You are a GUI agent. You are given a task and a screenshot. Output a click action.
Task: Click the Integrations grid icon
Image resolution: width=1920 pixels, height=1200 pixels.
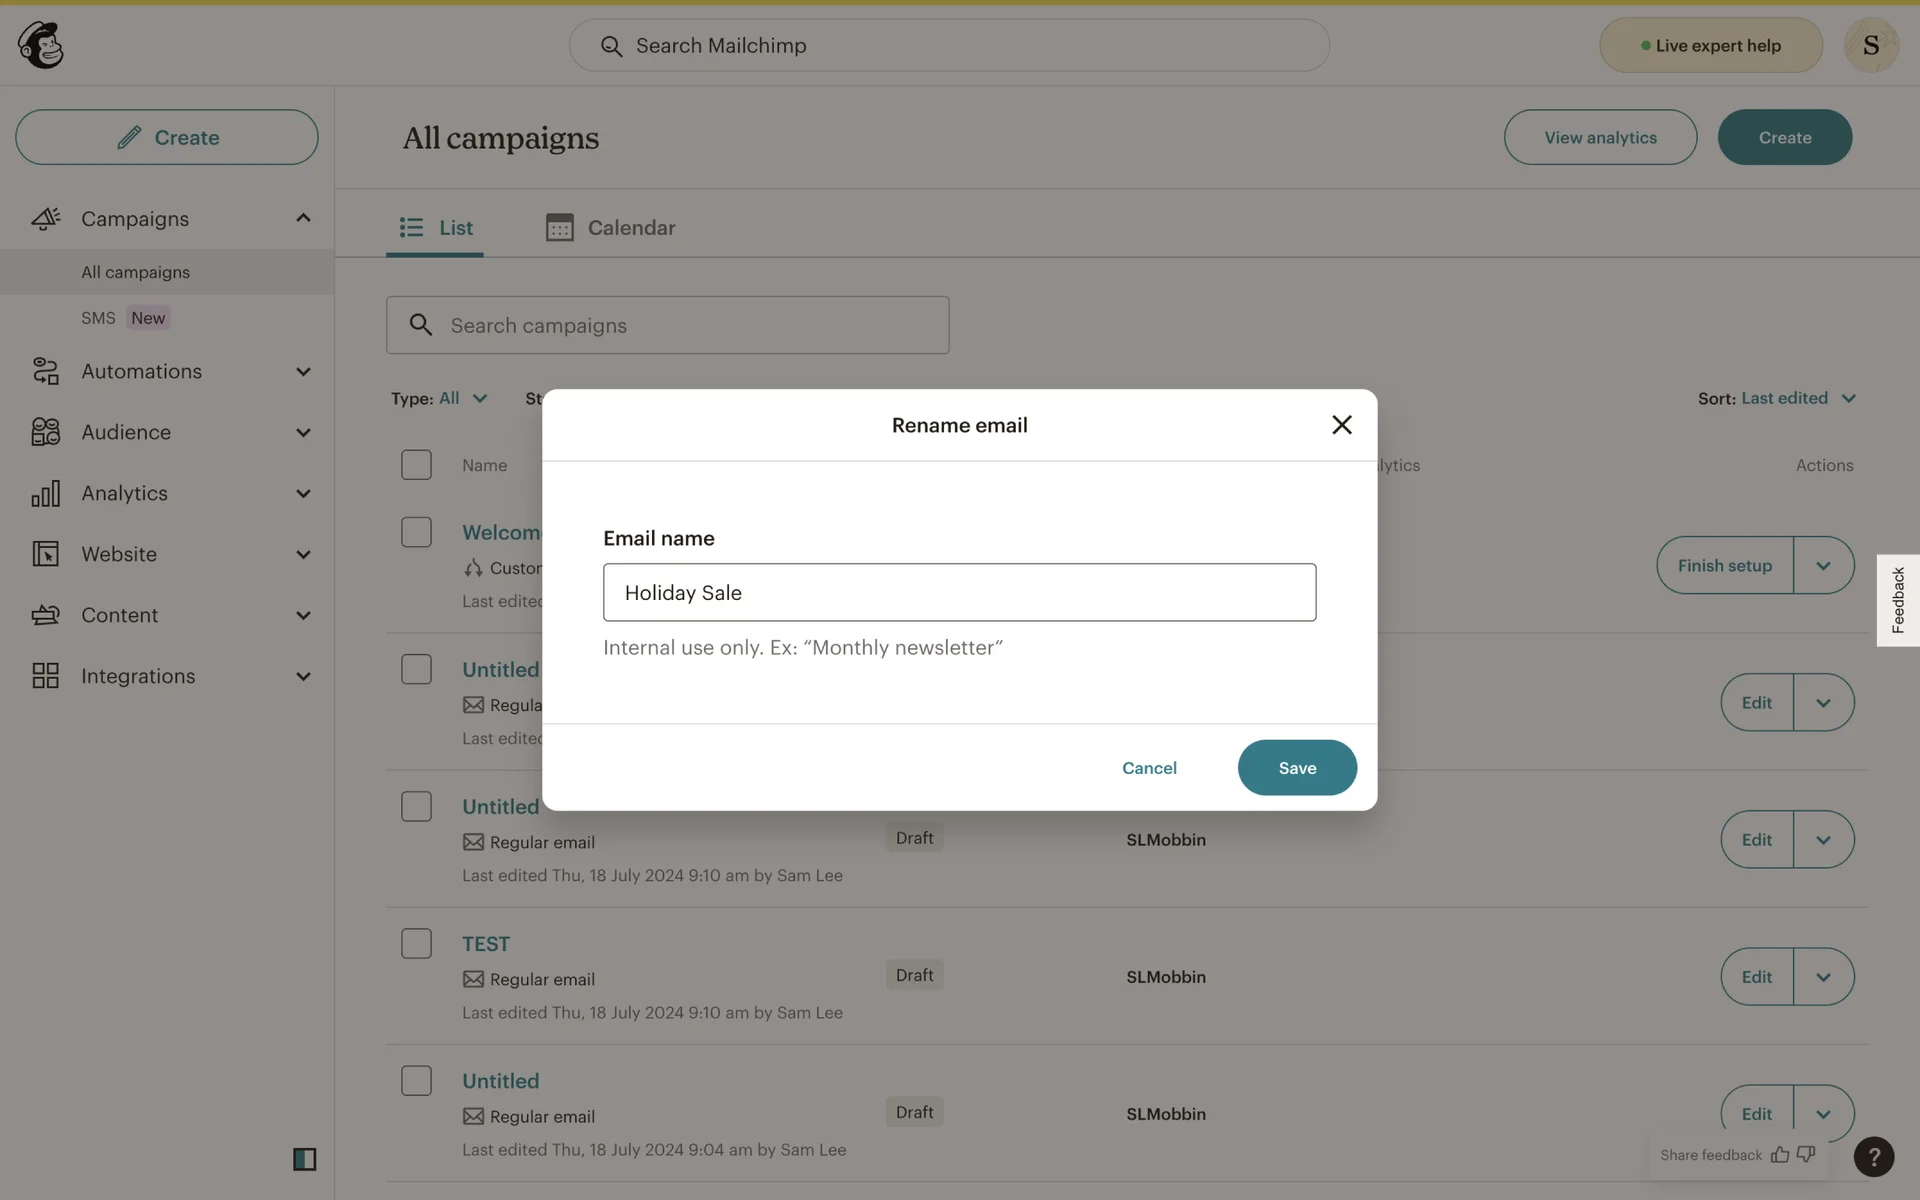tap(45, 676)
